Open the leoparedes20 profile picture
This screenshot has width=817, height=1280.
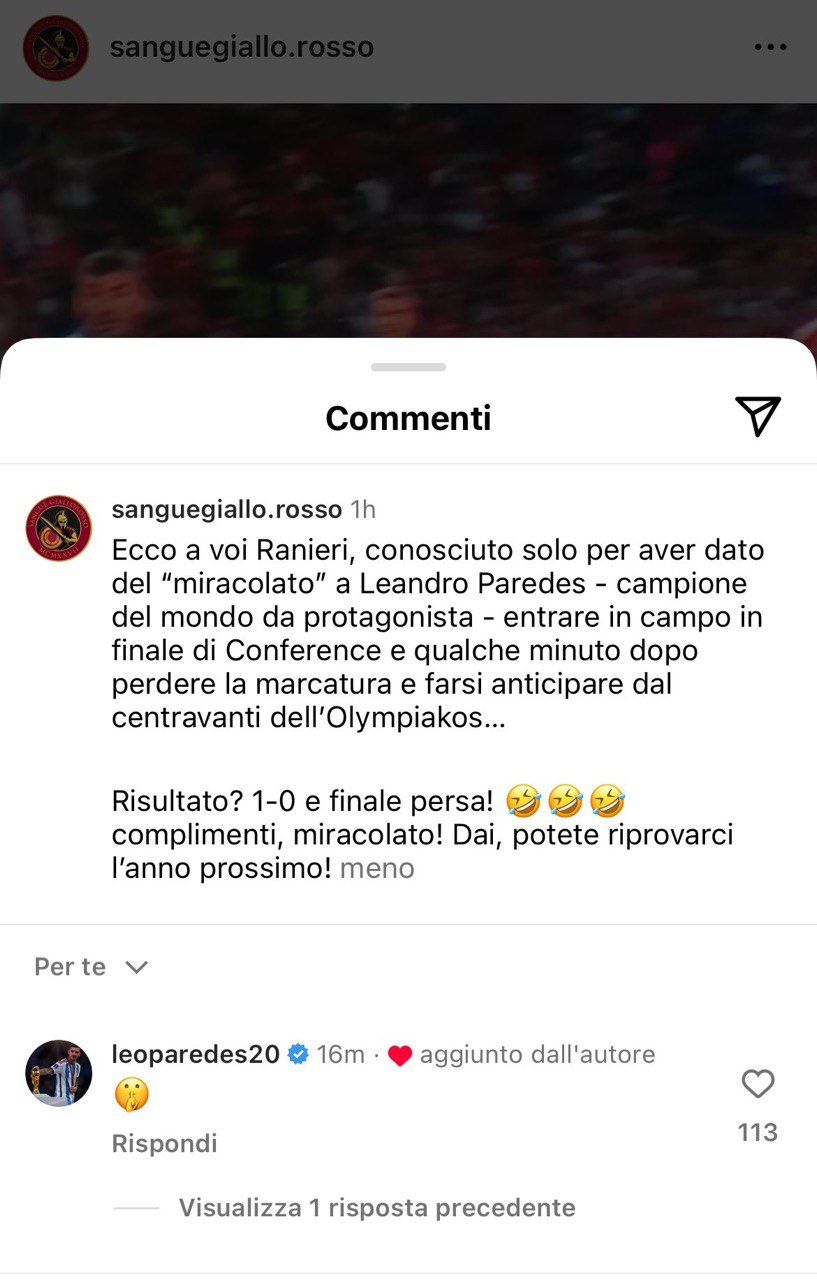click(58, 1073)
